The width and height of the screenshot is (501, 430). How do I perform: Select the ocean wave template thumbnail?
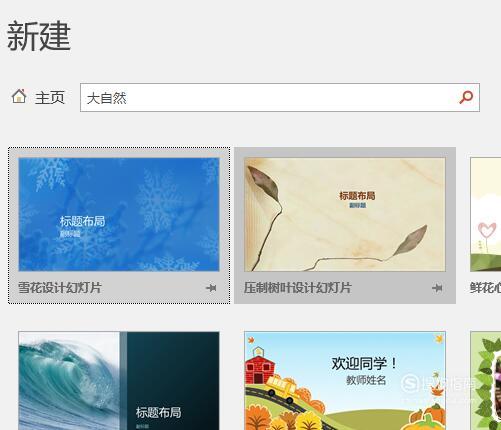(119, 381)
